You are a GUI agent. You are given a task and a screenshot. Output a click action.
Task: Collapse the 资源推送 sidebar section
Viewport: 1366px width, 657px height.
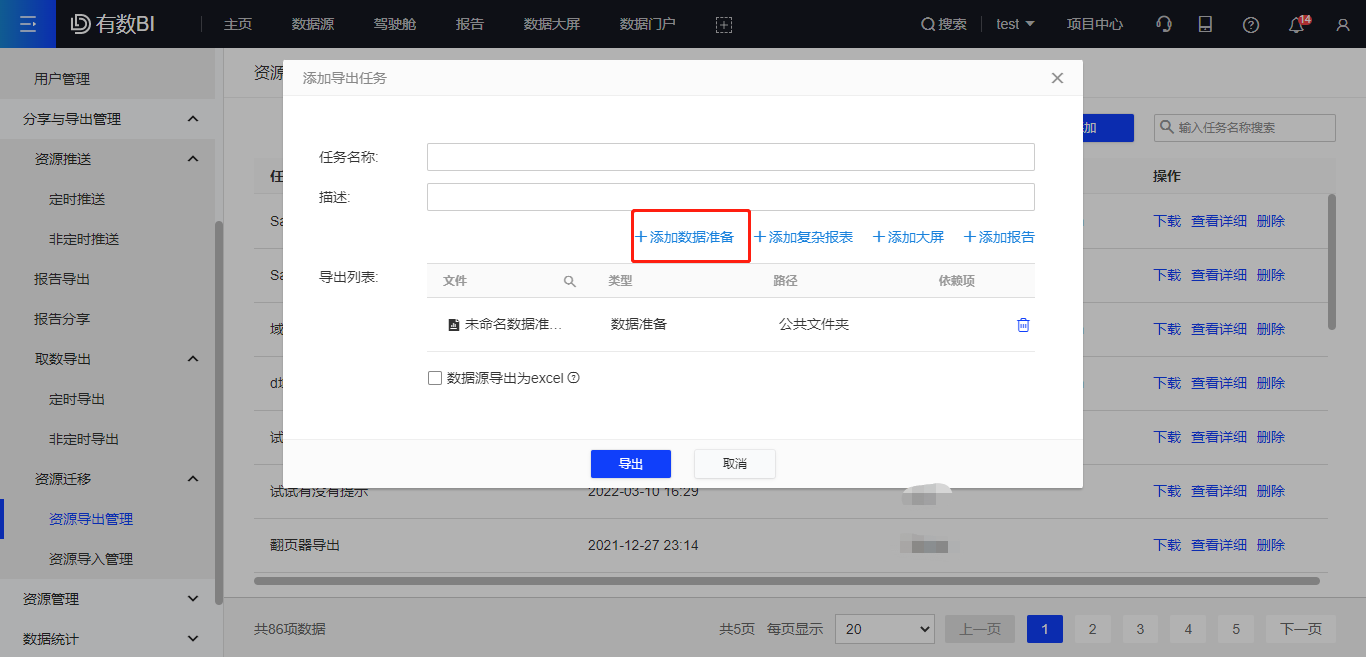(x=193, y=159)
